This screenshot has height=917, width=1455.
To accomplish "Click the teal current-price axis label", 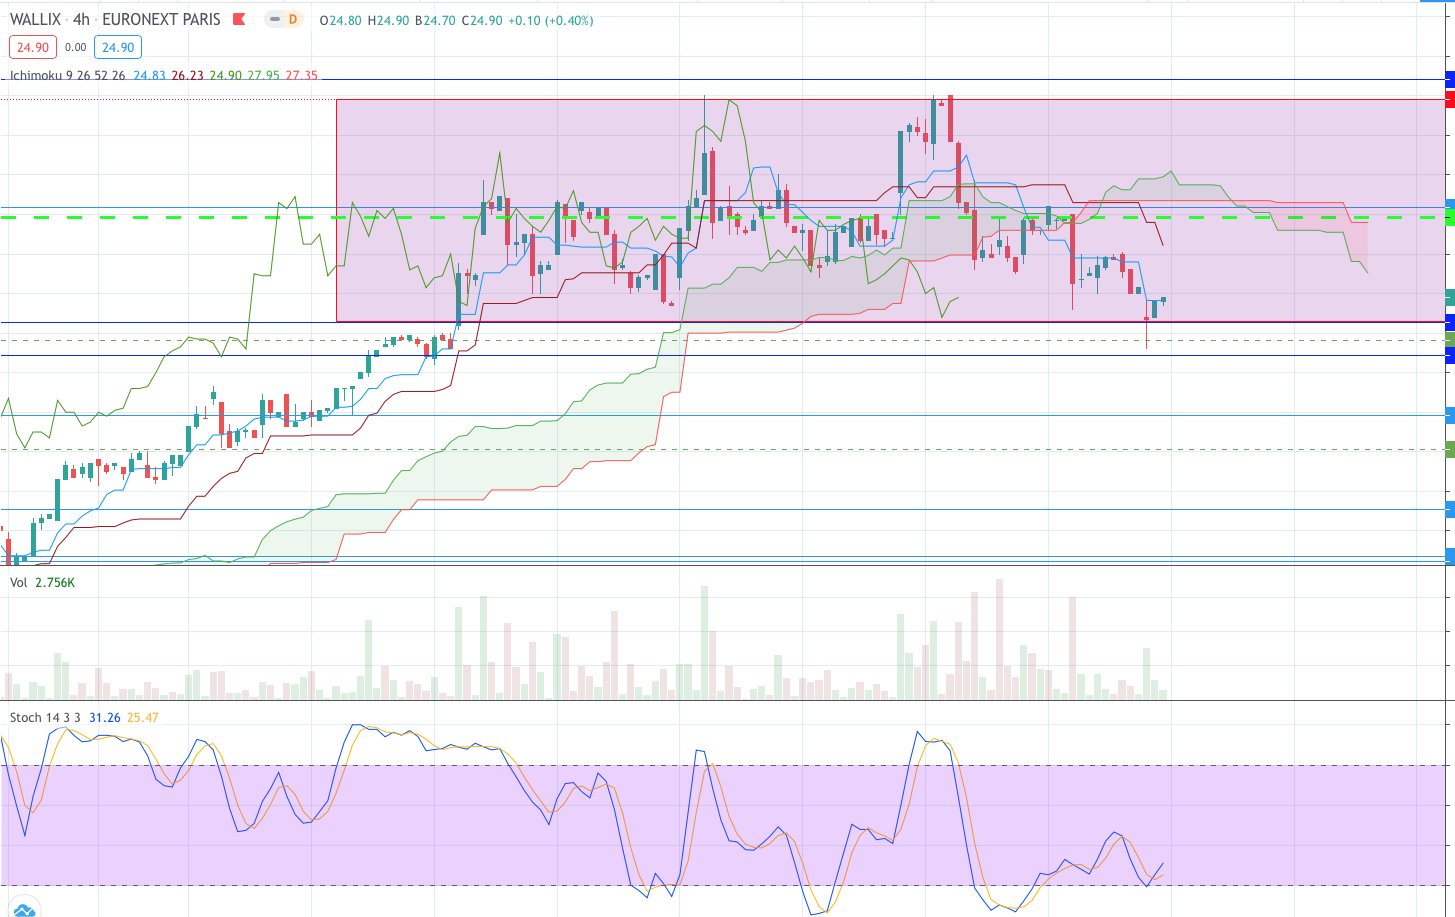I will coord(1450,297).
